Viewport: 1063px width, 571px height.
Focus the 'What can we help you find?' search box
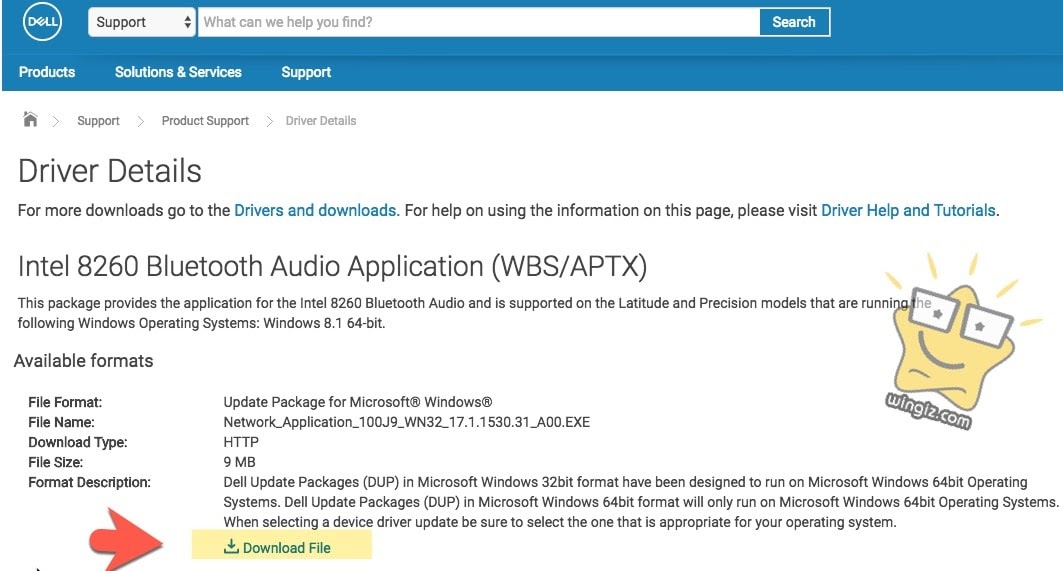[479, 22]
